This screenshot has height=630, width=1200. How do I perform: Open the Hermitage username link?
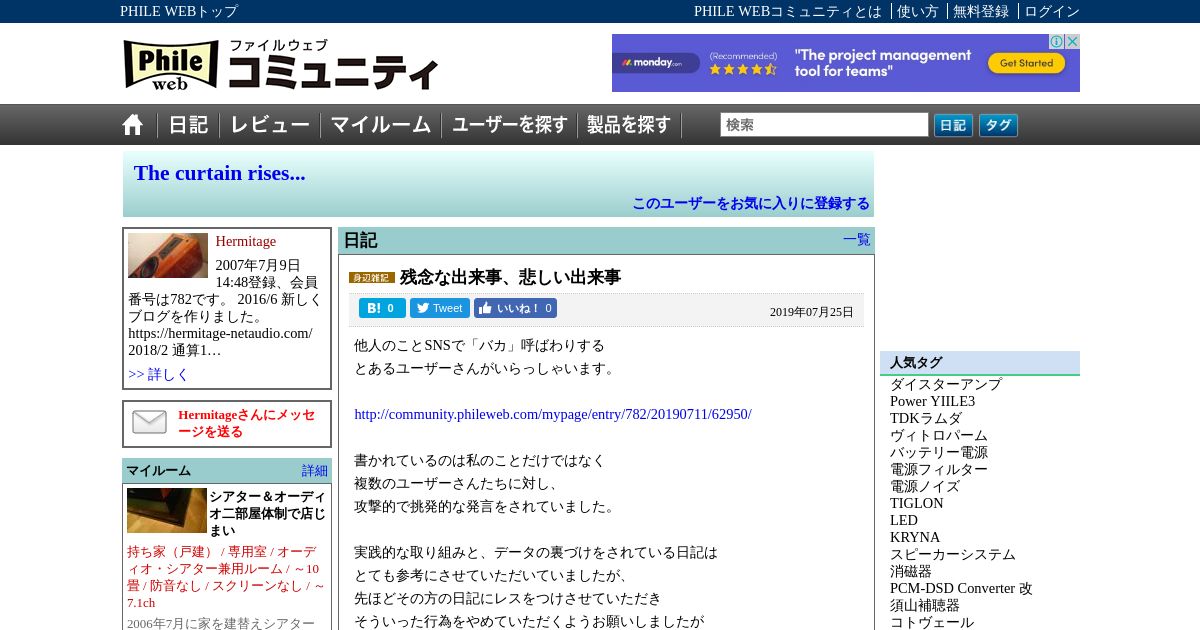tap(246, 241)
